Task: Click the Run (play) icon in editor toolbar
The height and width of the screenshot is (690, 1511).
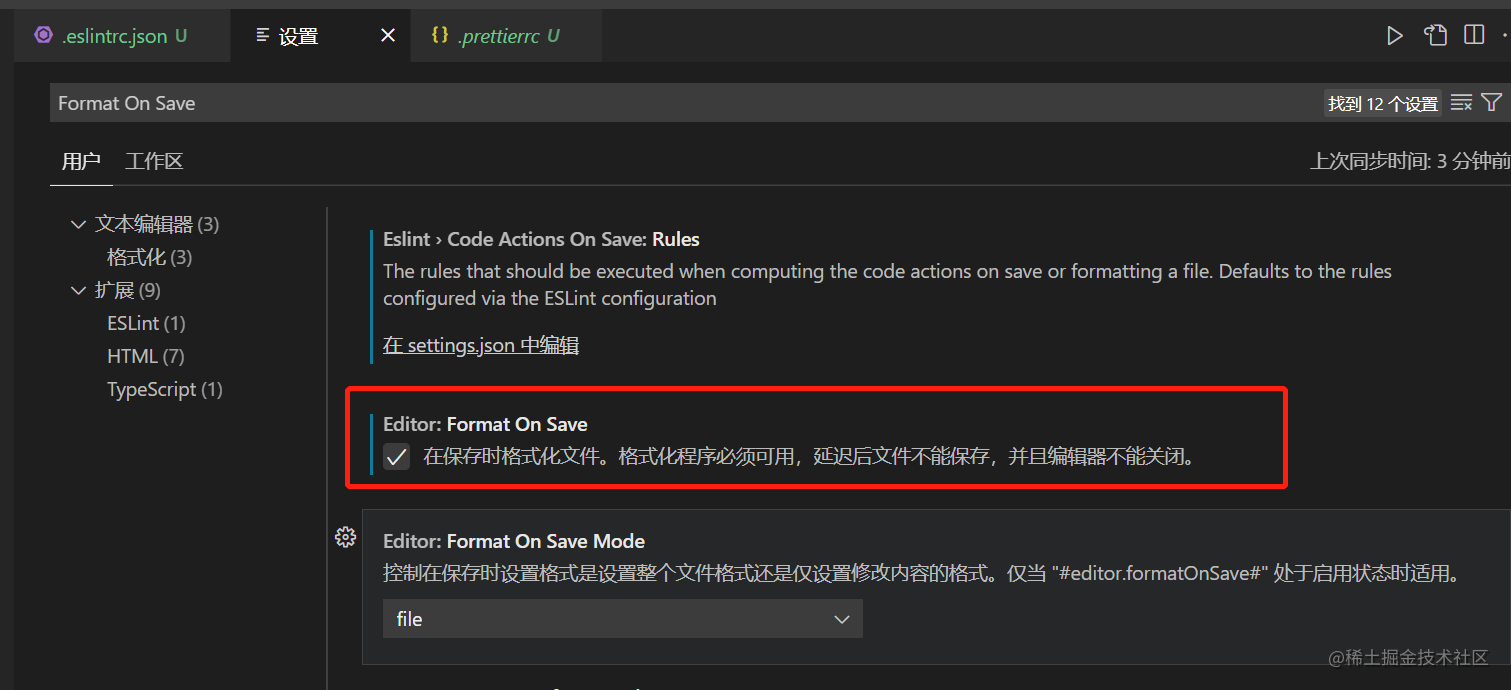Action: [x=1395, y=36]
